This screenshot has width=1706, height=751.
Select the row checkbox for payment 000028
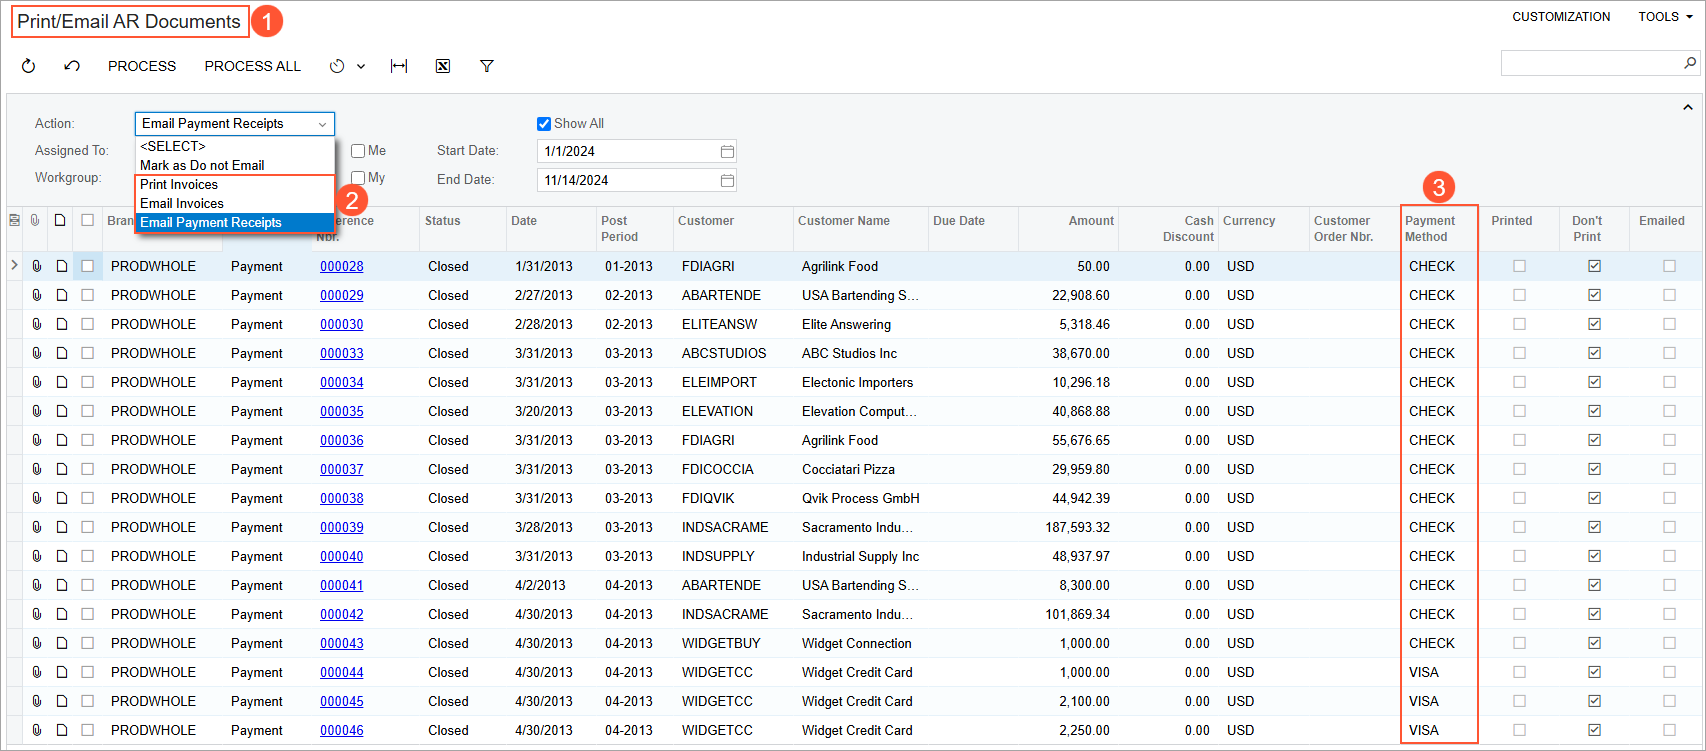[x=88, y=266]
